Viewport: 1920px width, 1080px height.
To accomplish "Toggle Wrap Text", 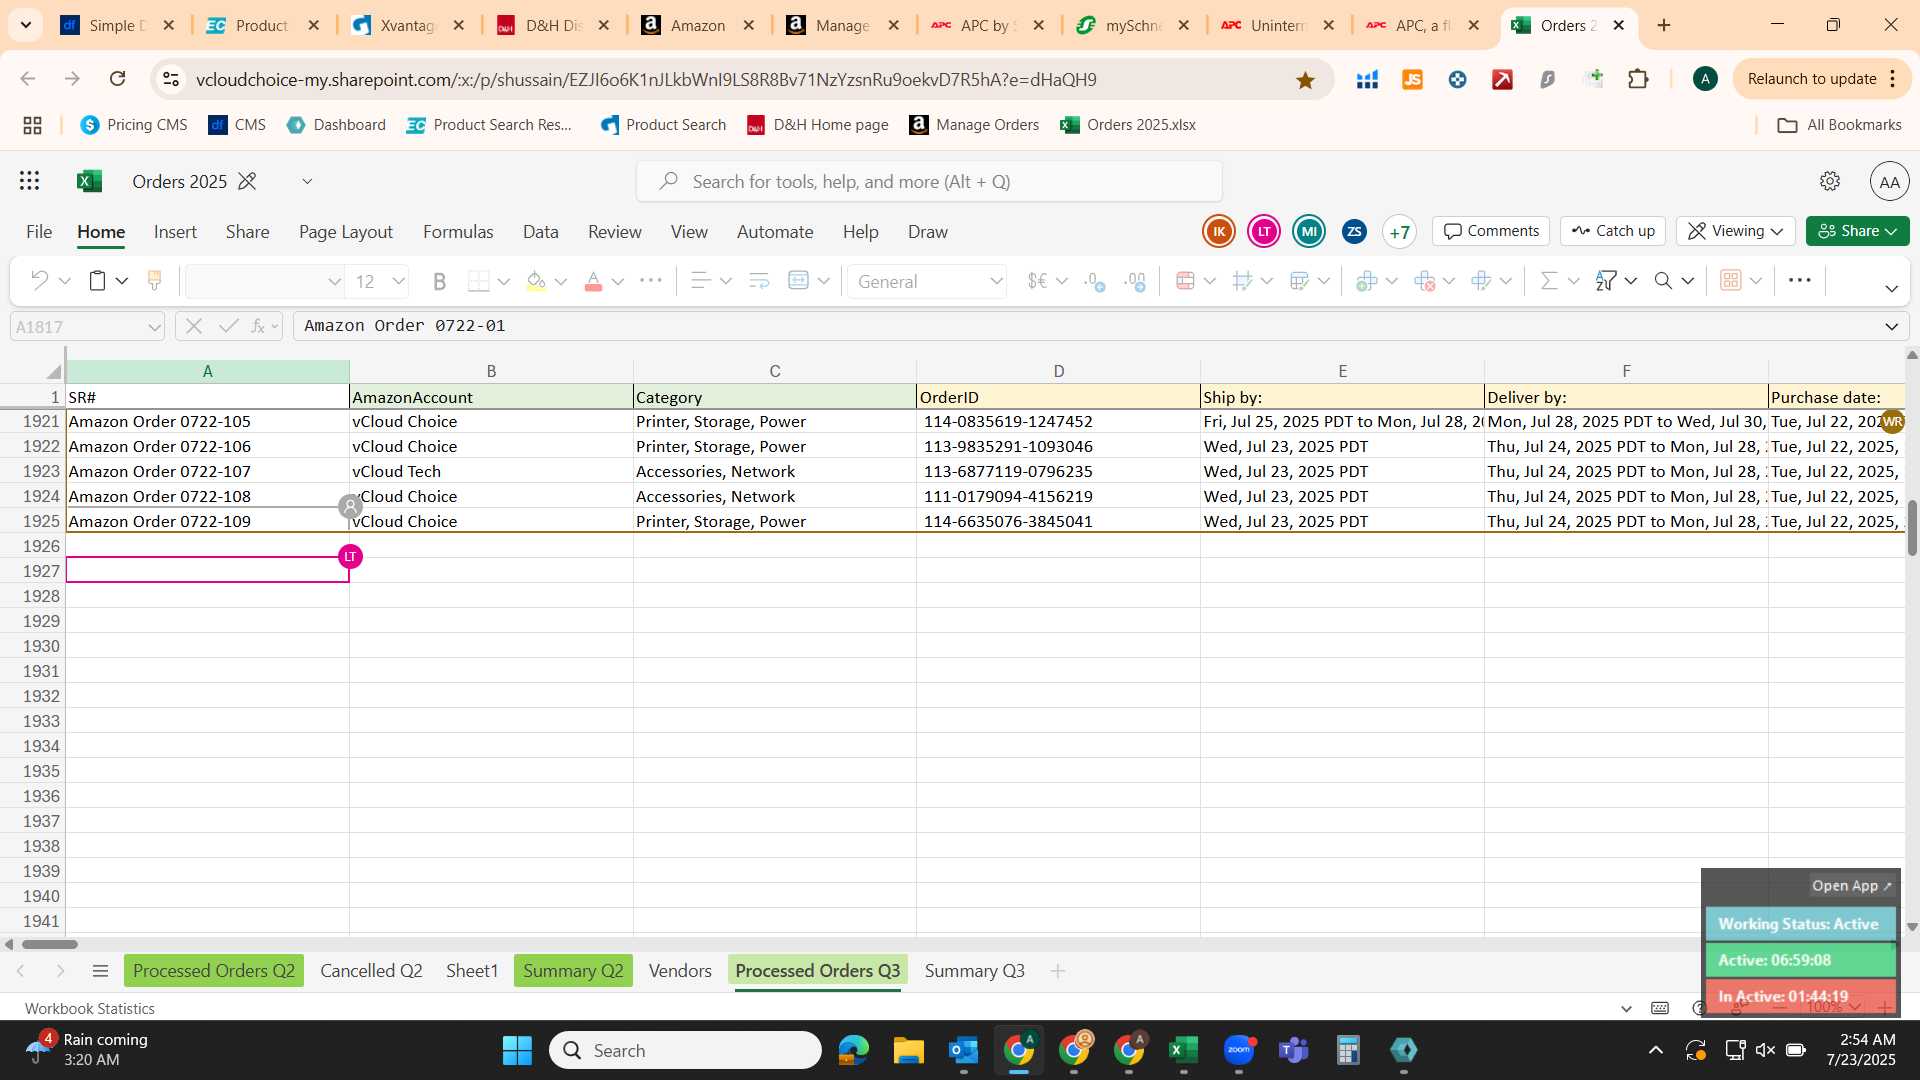I will 759,281.
